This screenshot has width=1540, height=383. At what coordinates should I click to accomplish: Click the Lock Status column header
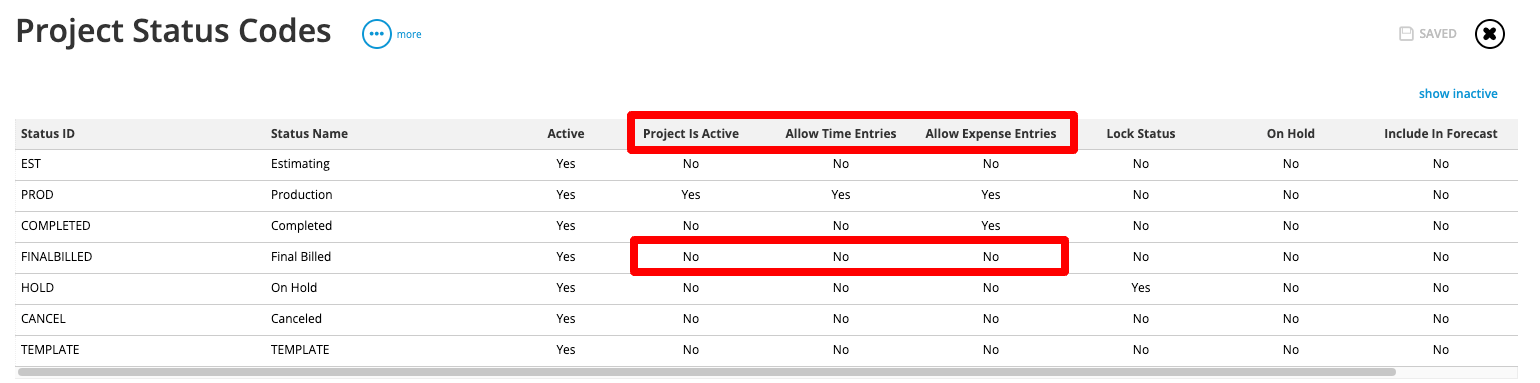[1141, 134]
